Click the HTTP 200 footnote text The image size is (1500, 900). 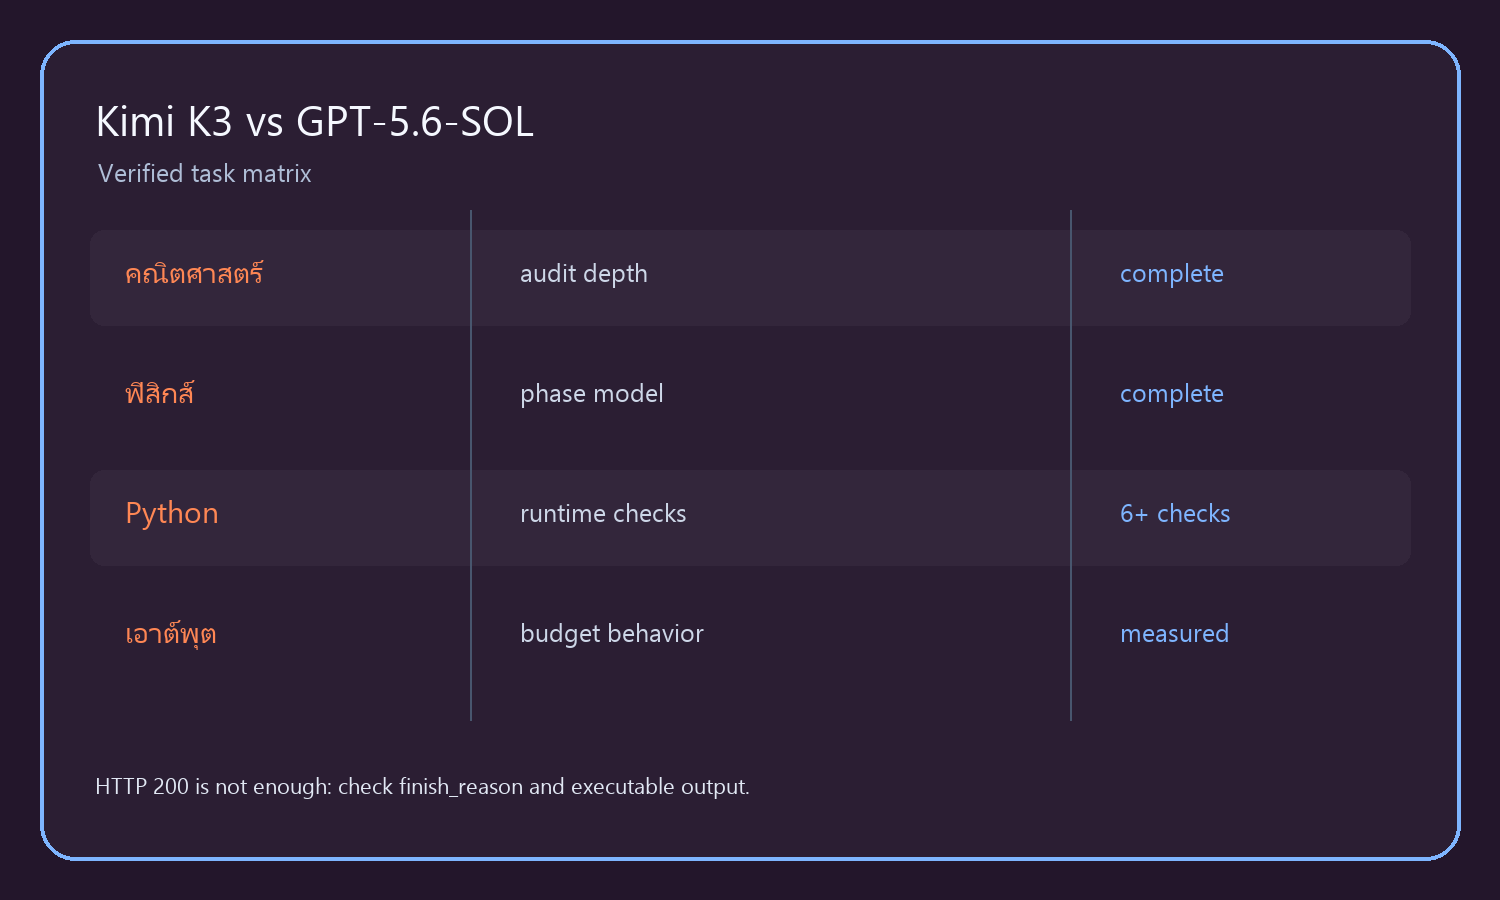point(422,787)
